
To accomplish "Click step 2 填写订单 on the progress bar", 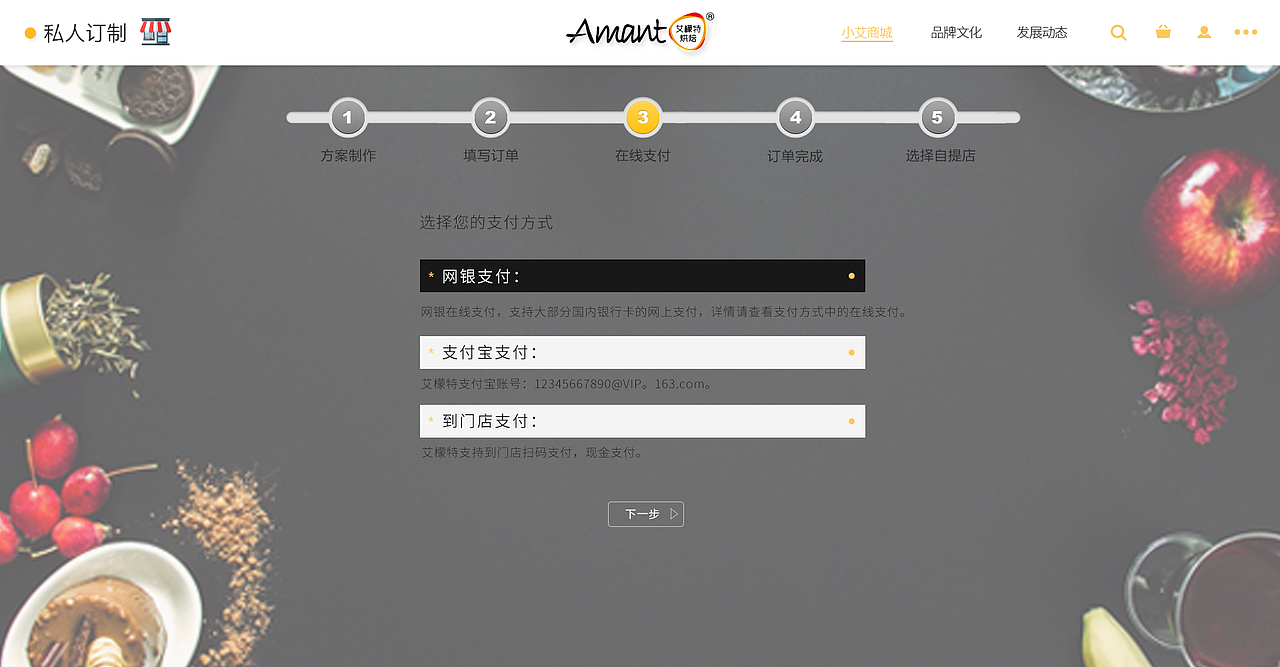I will pos(490,117).
